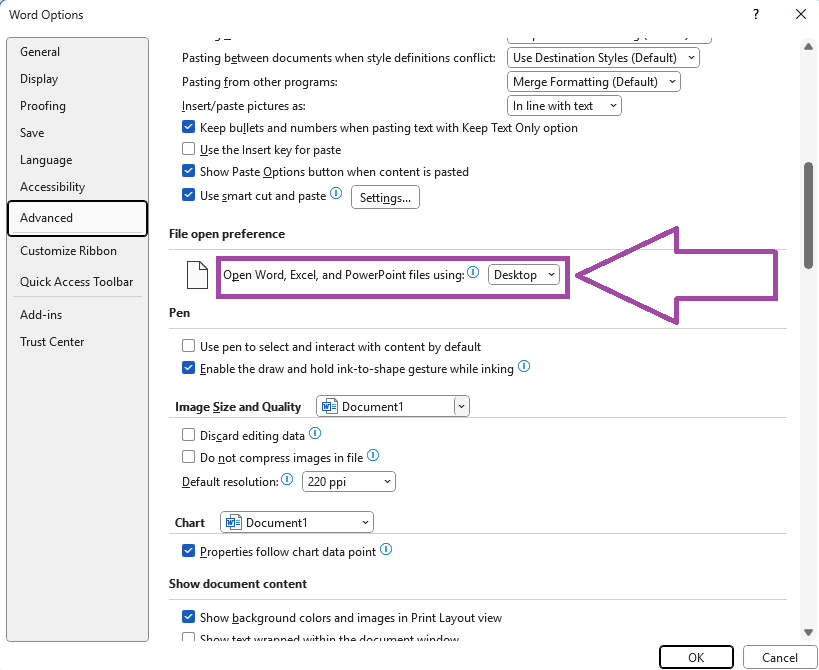
Task: Click info icon next to Default resolution
Action: pos(287,479)
